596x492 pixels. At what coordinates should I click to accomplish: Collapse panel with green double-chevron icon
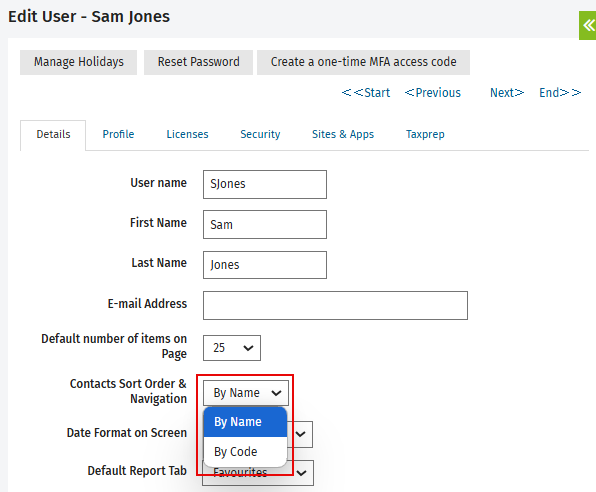[588, 25]
